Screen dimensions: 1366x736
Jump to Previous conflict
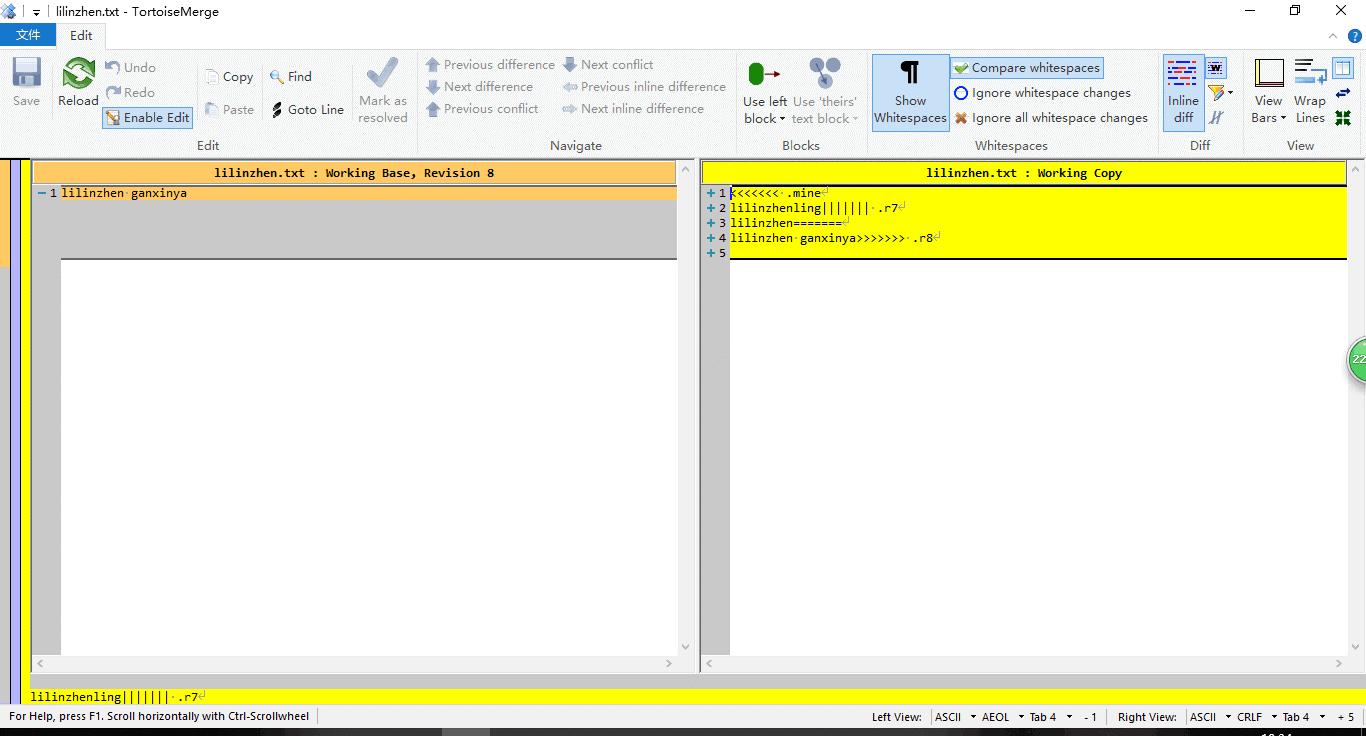click(x=482, y=109)
